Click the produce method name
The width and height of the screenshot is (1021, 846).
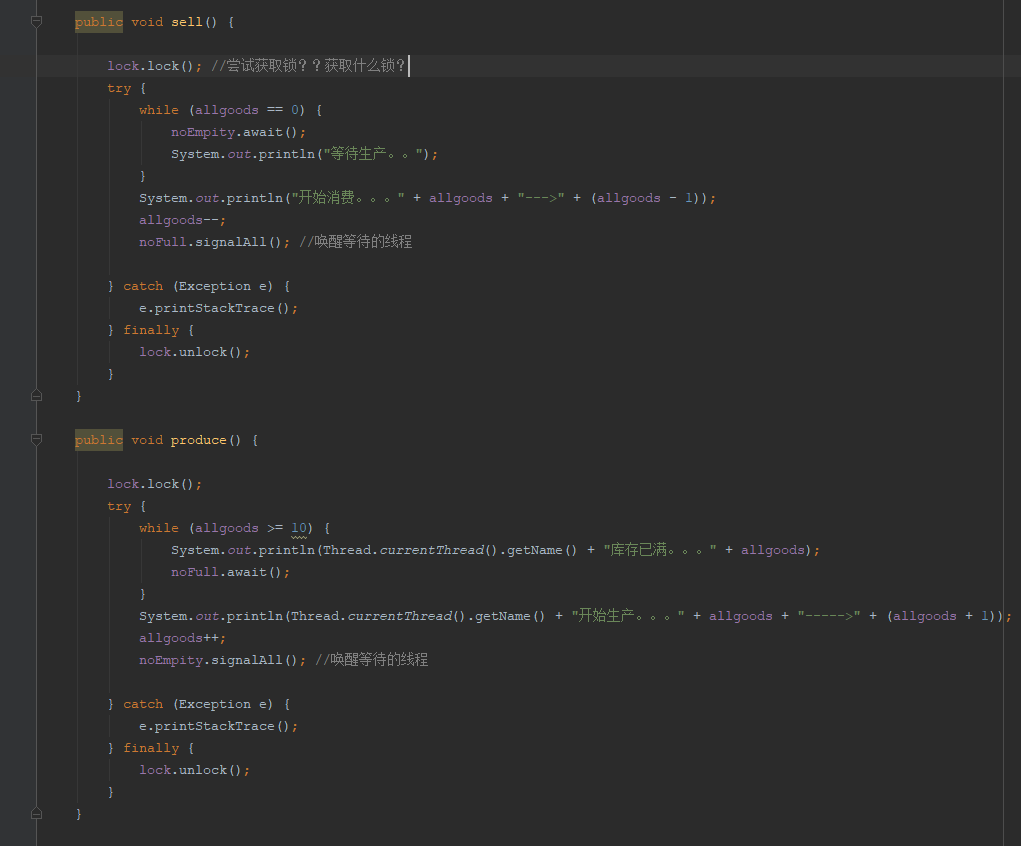pyautogui.click(x=198, y=440)
